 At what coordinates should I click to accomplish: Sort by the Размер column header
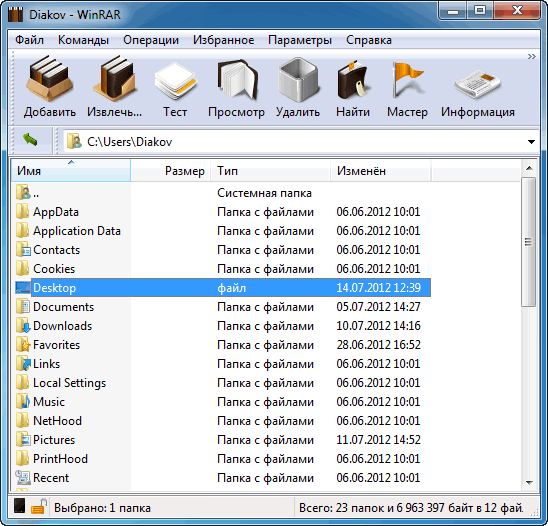coord(171,171)
